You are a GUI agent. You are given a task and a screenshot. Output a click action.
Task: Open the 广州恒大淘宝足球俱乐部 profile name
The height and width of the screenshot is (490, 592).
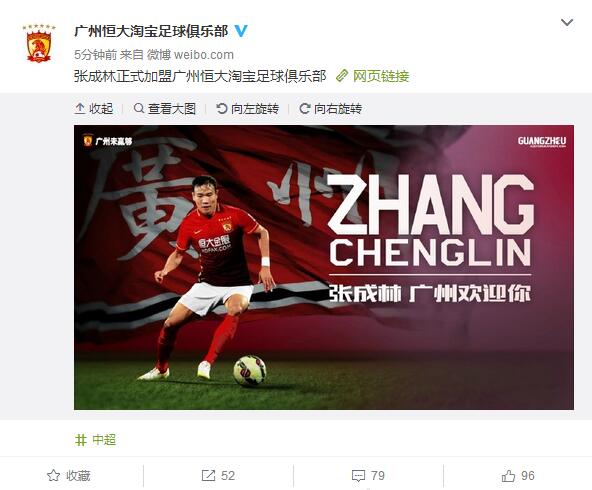151,31
